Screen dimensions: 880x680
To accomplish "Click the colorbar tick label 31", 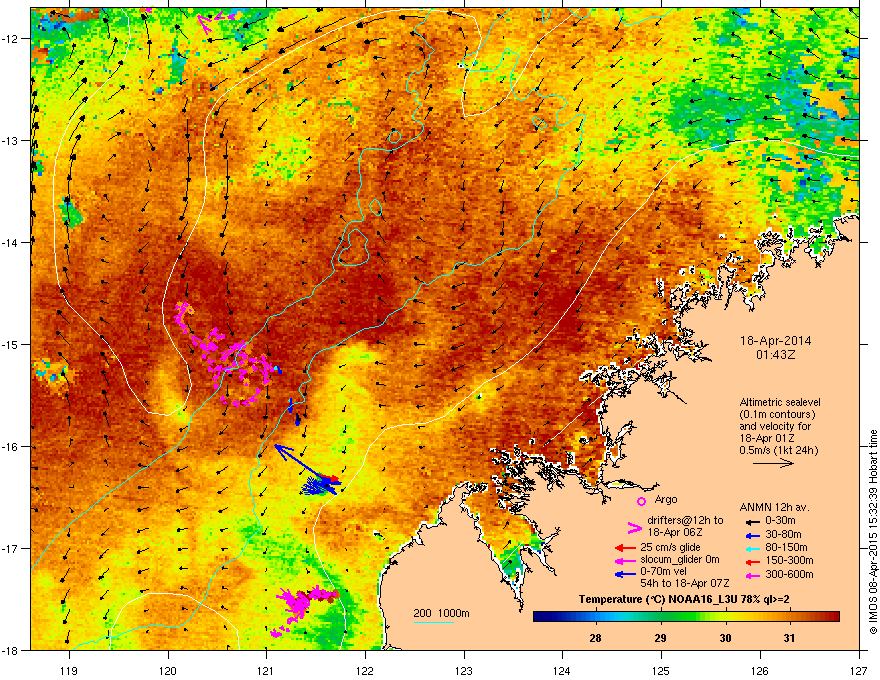I will [790, 638].
